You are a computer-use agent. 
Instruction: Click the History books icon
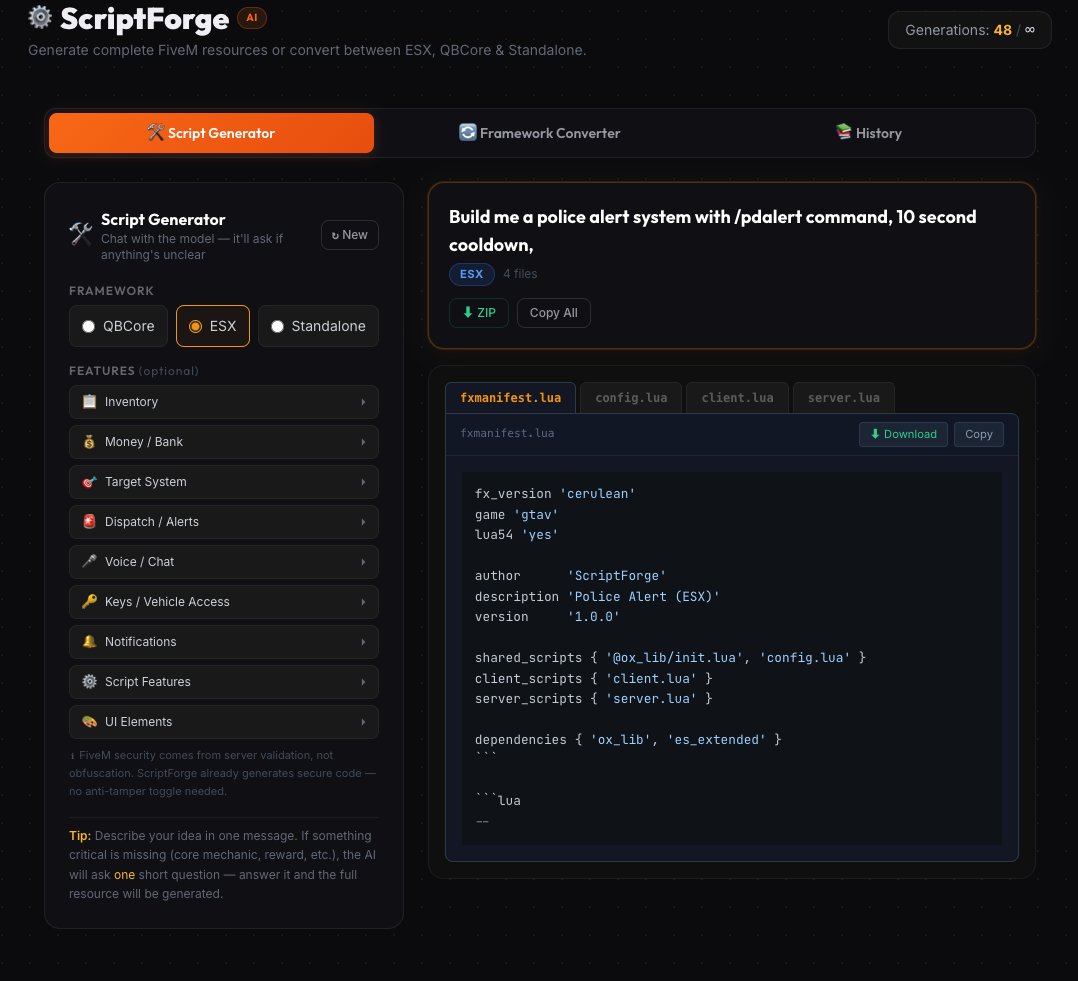(x=844, y=131)
